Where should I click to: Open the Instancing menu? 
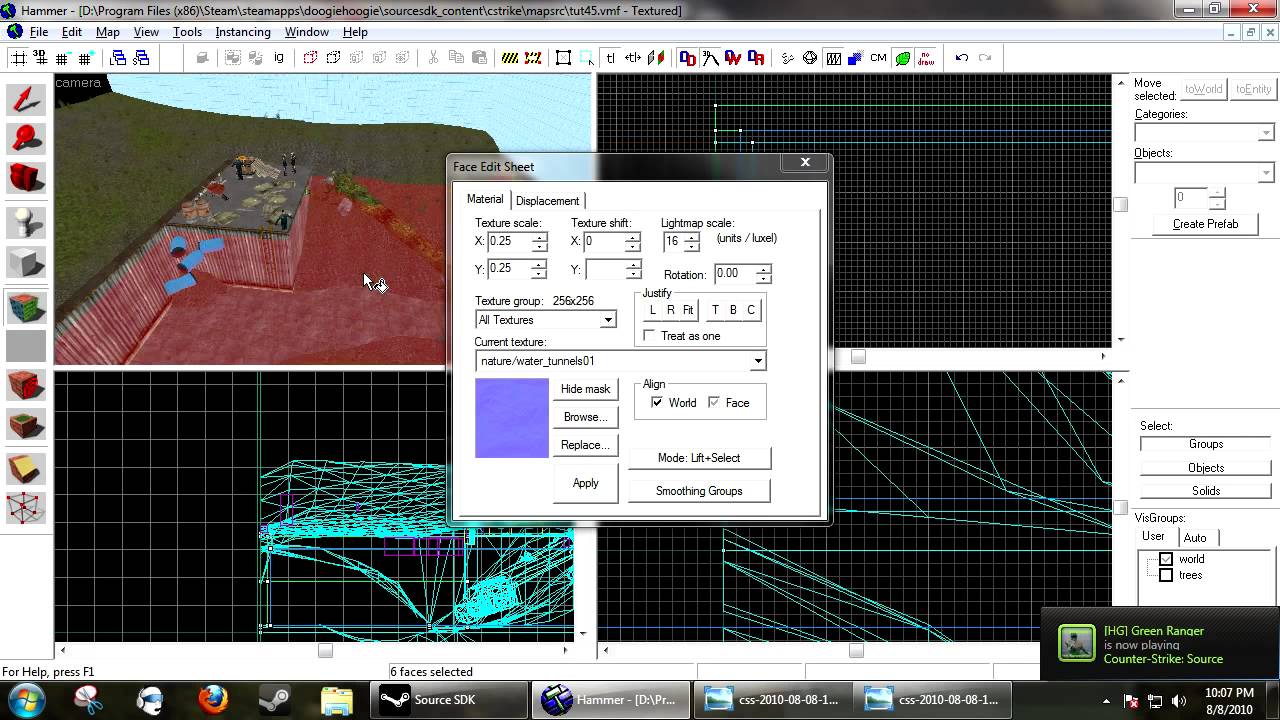pyautogui.click(x=243, y=32)
